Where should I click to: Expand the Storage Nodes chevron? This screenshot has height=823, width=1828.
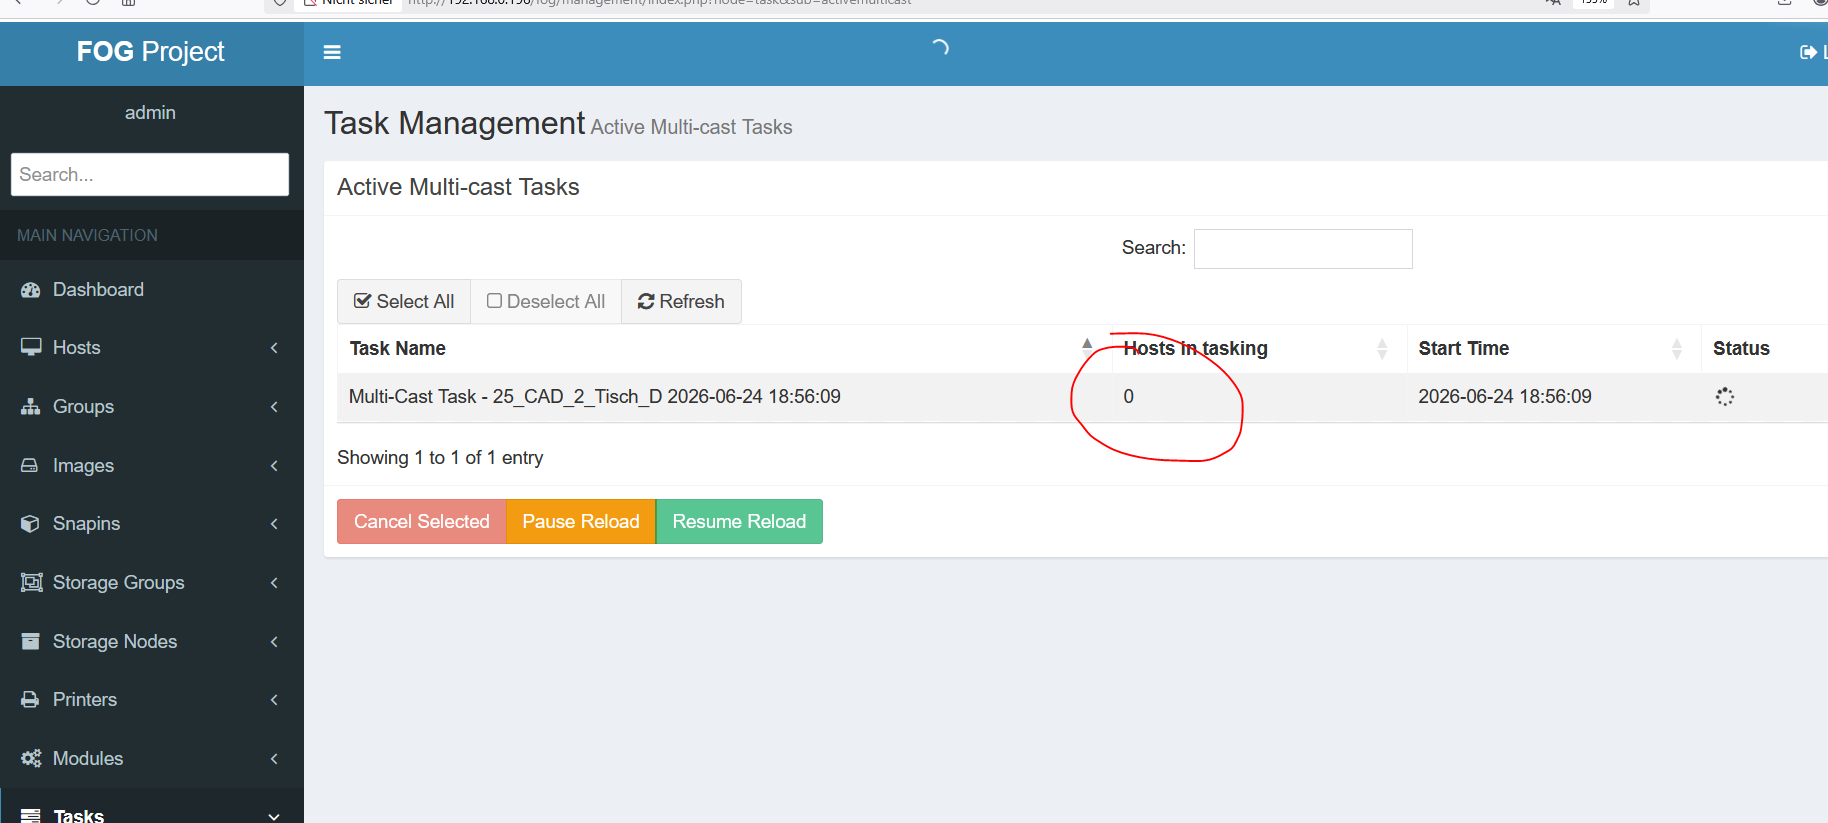click(x=274, y=642)
